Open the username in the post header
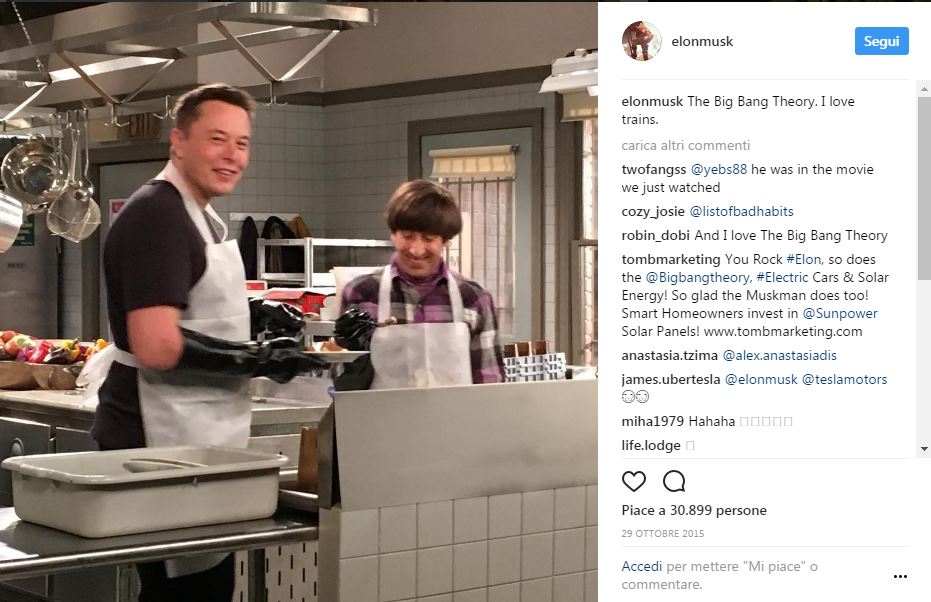The image size is (931, 602). 702,42
